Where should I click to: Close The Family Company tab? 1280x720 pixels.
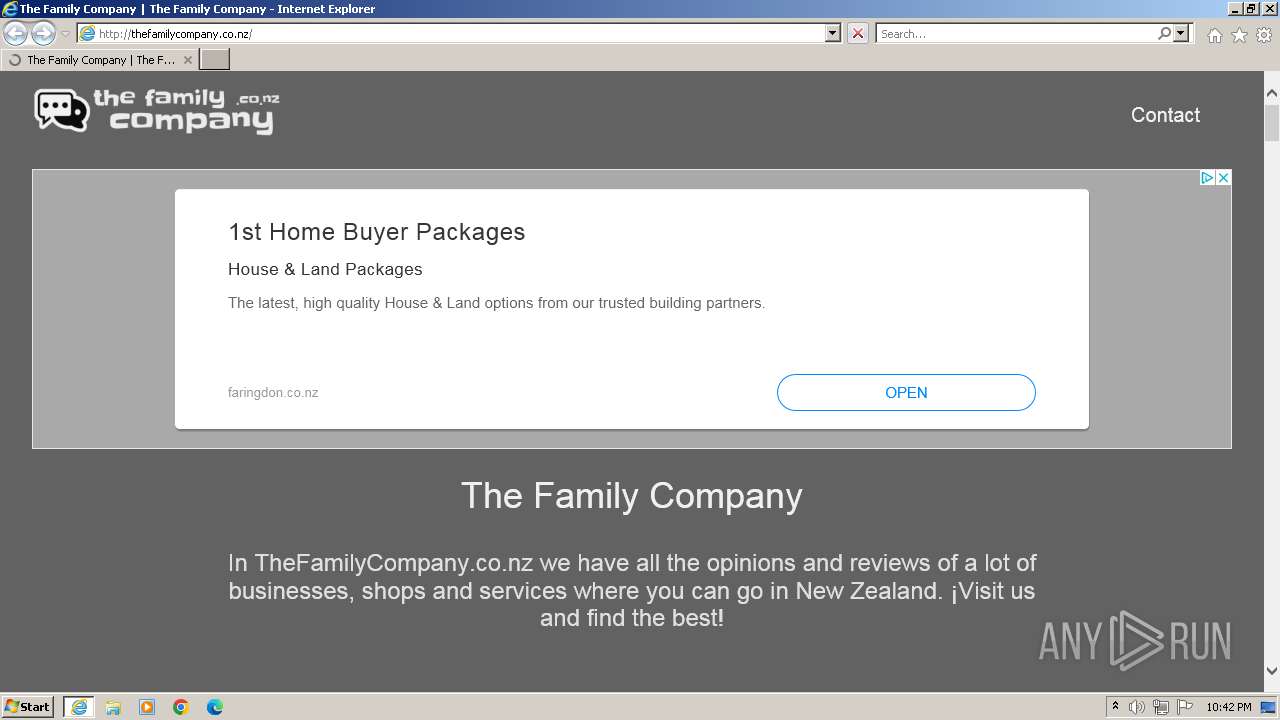[x=187, y=60]
